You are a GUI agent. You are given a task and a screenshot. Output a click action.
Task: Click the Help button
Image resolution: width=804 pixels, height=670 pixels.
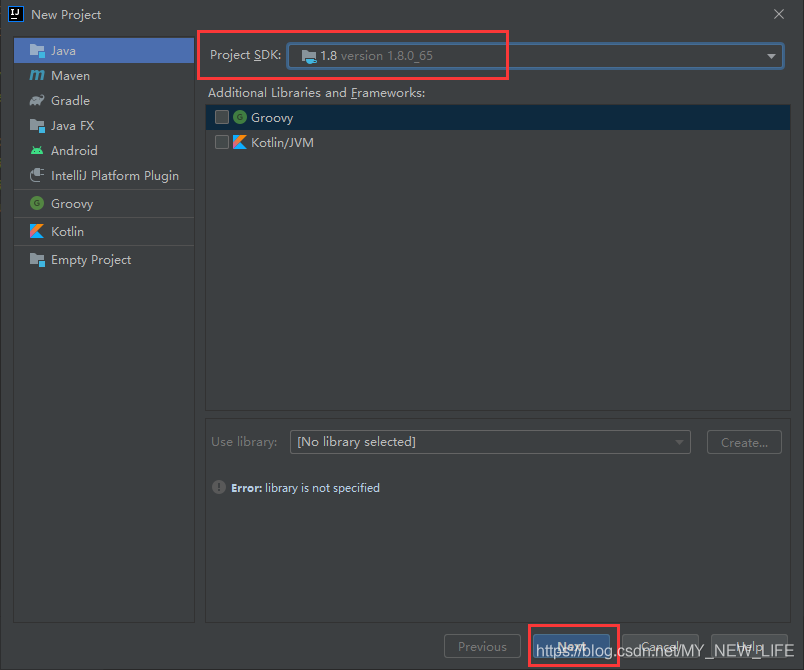pyautogui.click(x=749, y=646)
